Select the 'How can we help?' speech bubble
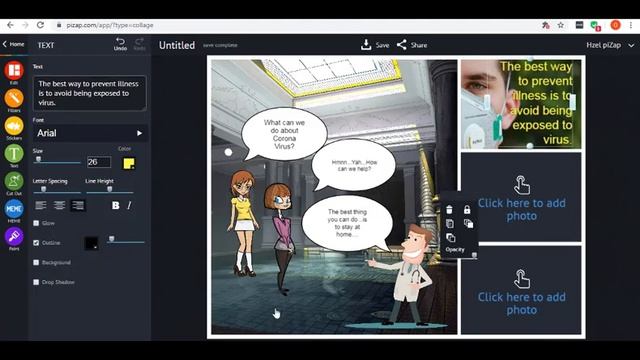The height and width of the screenshot is (360, 640). click(x=353, y=165)
